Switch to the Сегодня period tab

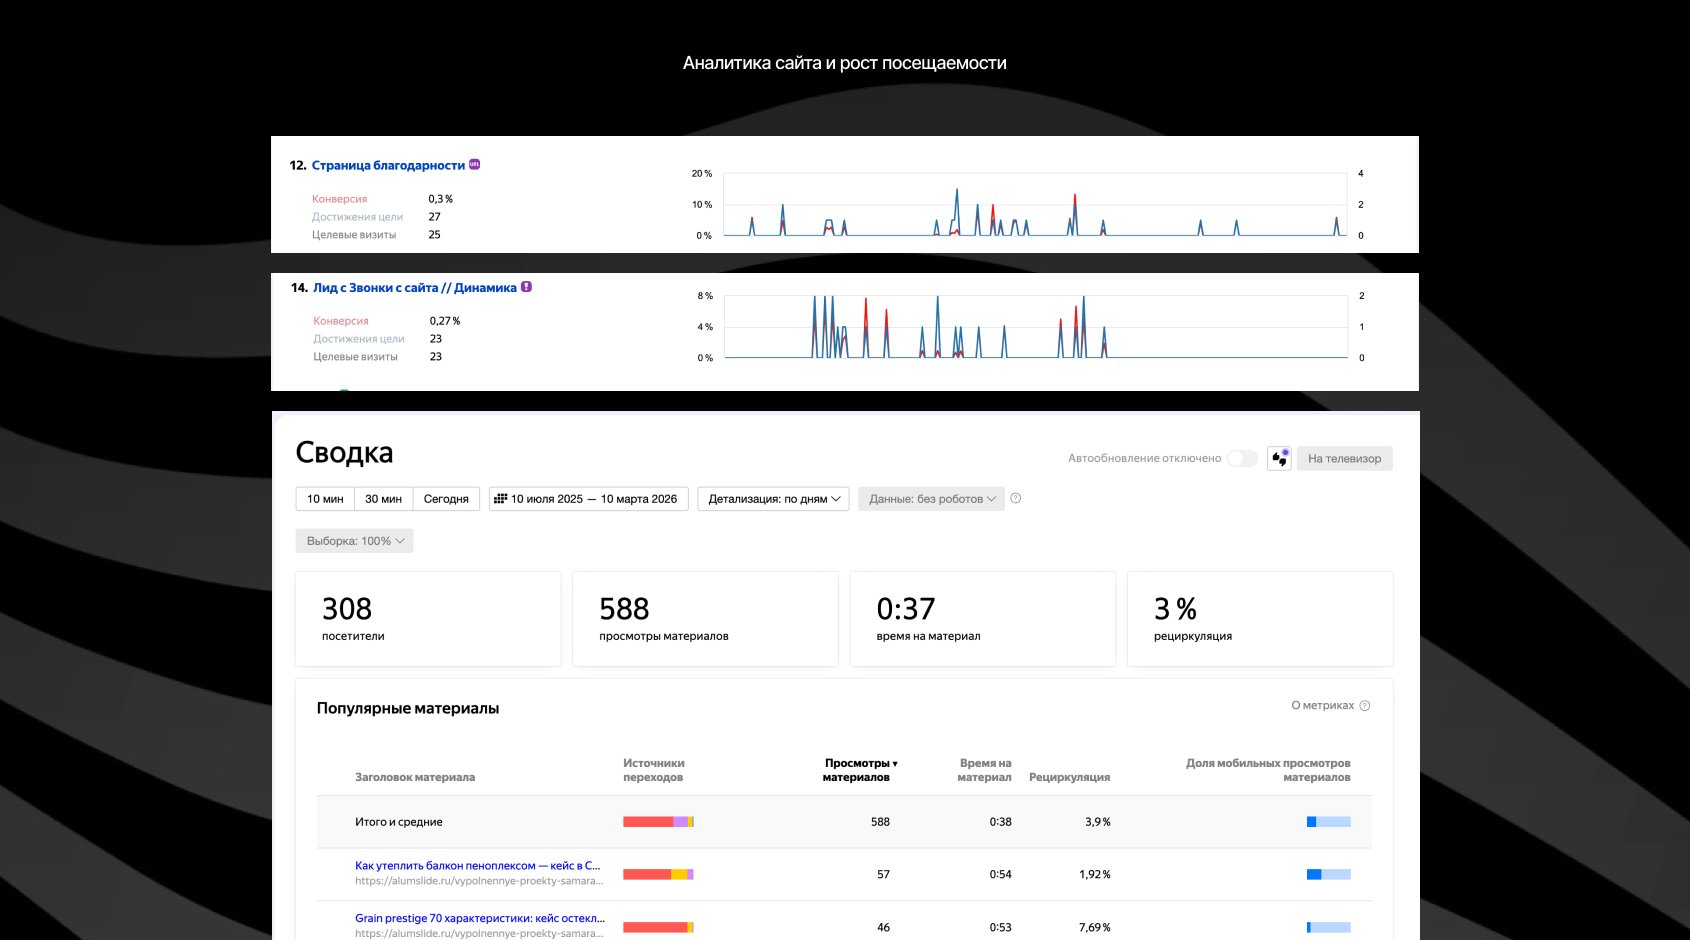click(x=446, y=499)
